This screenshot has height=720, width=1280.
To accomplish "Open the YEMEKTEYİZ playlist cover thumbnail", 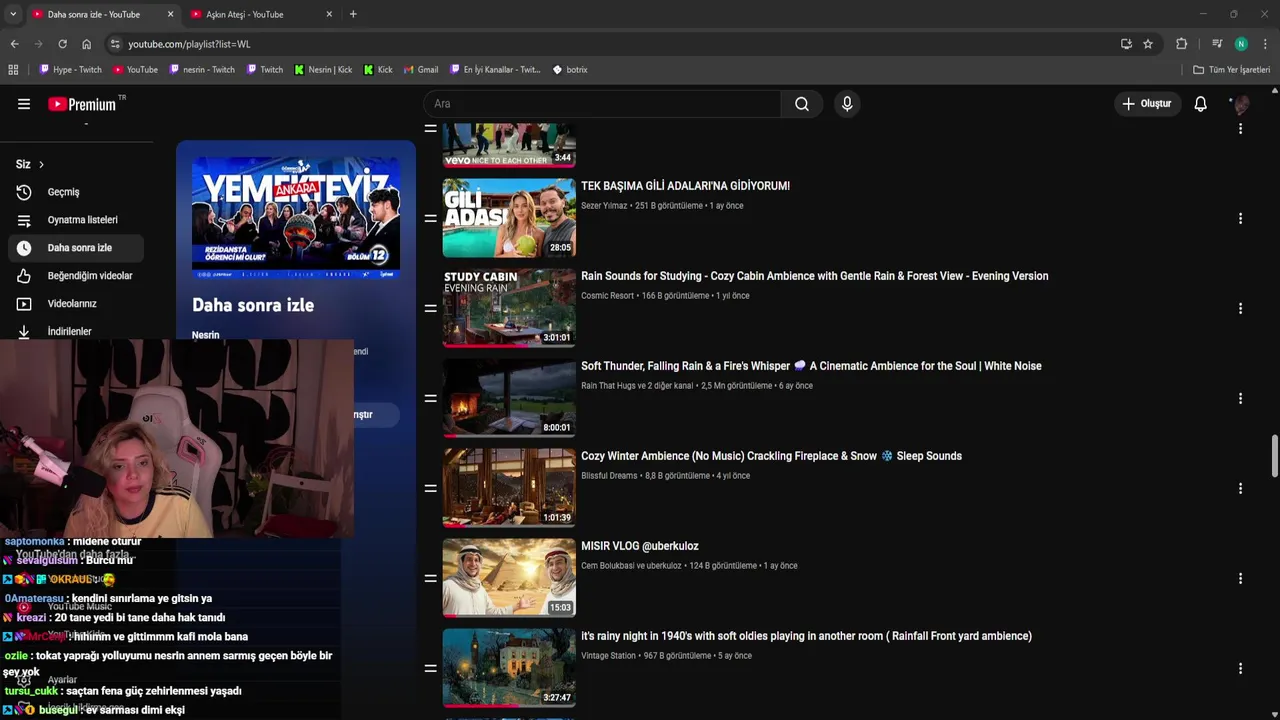I will tap(296, 217).
